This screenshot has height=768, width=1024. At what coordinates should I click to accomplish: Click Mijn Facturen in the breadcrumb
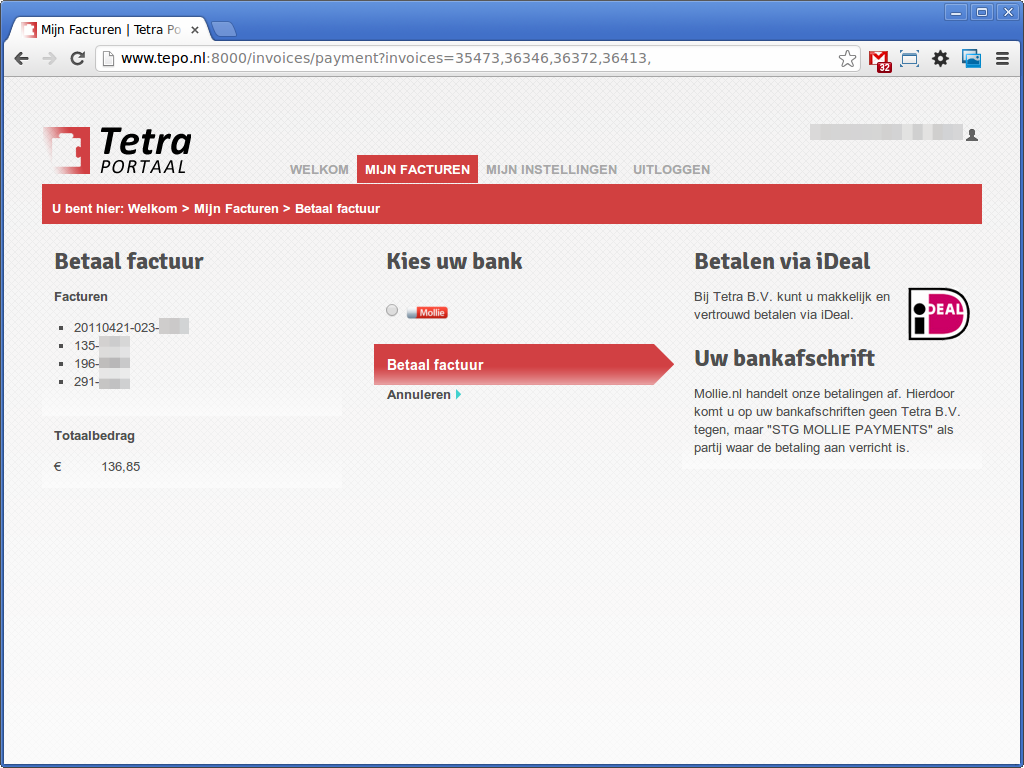coord(236,209)
